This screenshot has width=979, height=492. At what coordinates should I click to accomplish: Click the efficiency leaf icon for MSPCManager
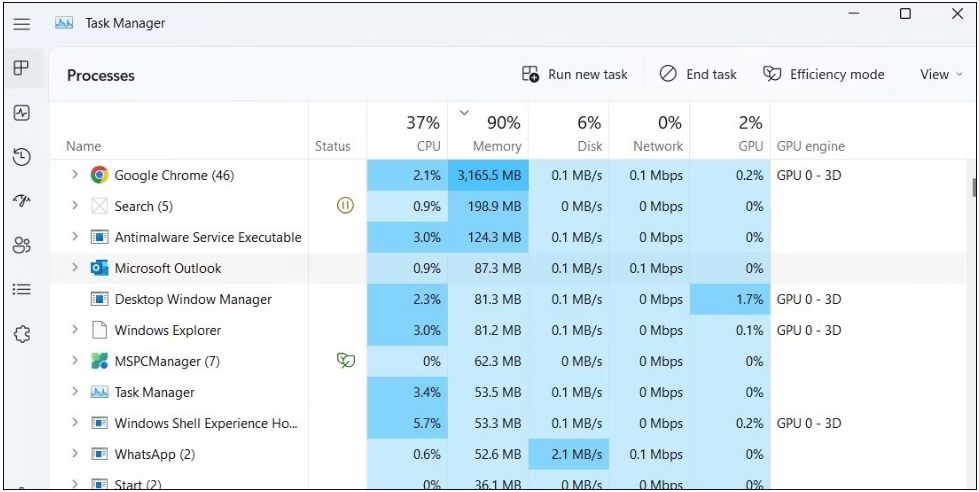tap(345, 360)
